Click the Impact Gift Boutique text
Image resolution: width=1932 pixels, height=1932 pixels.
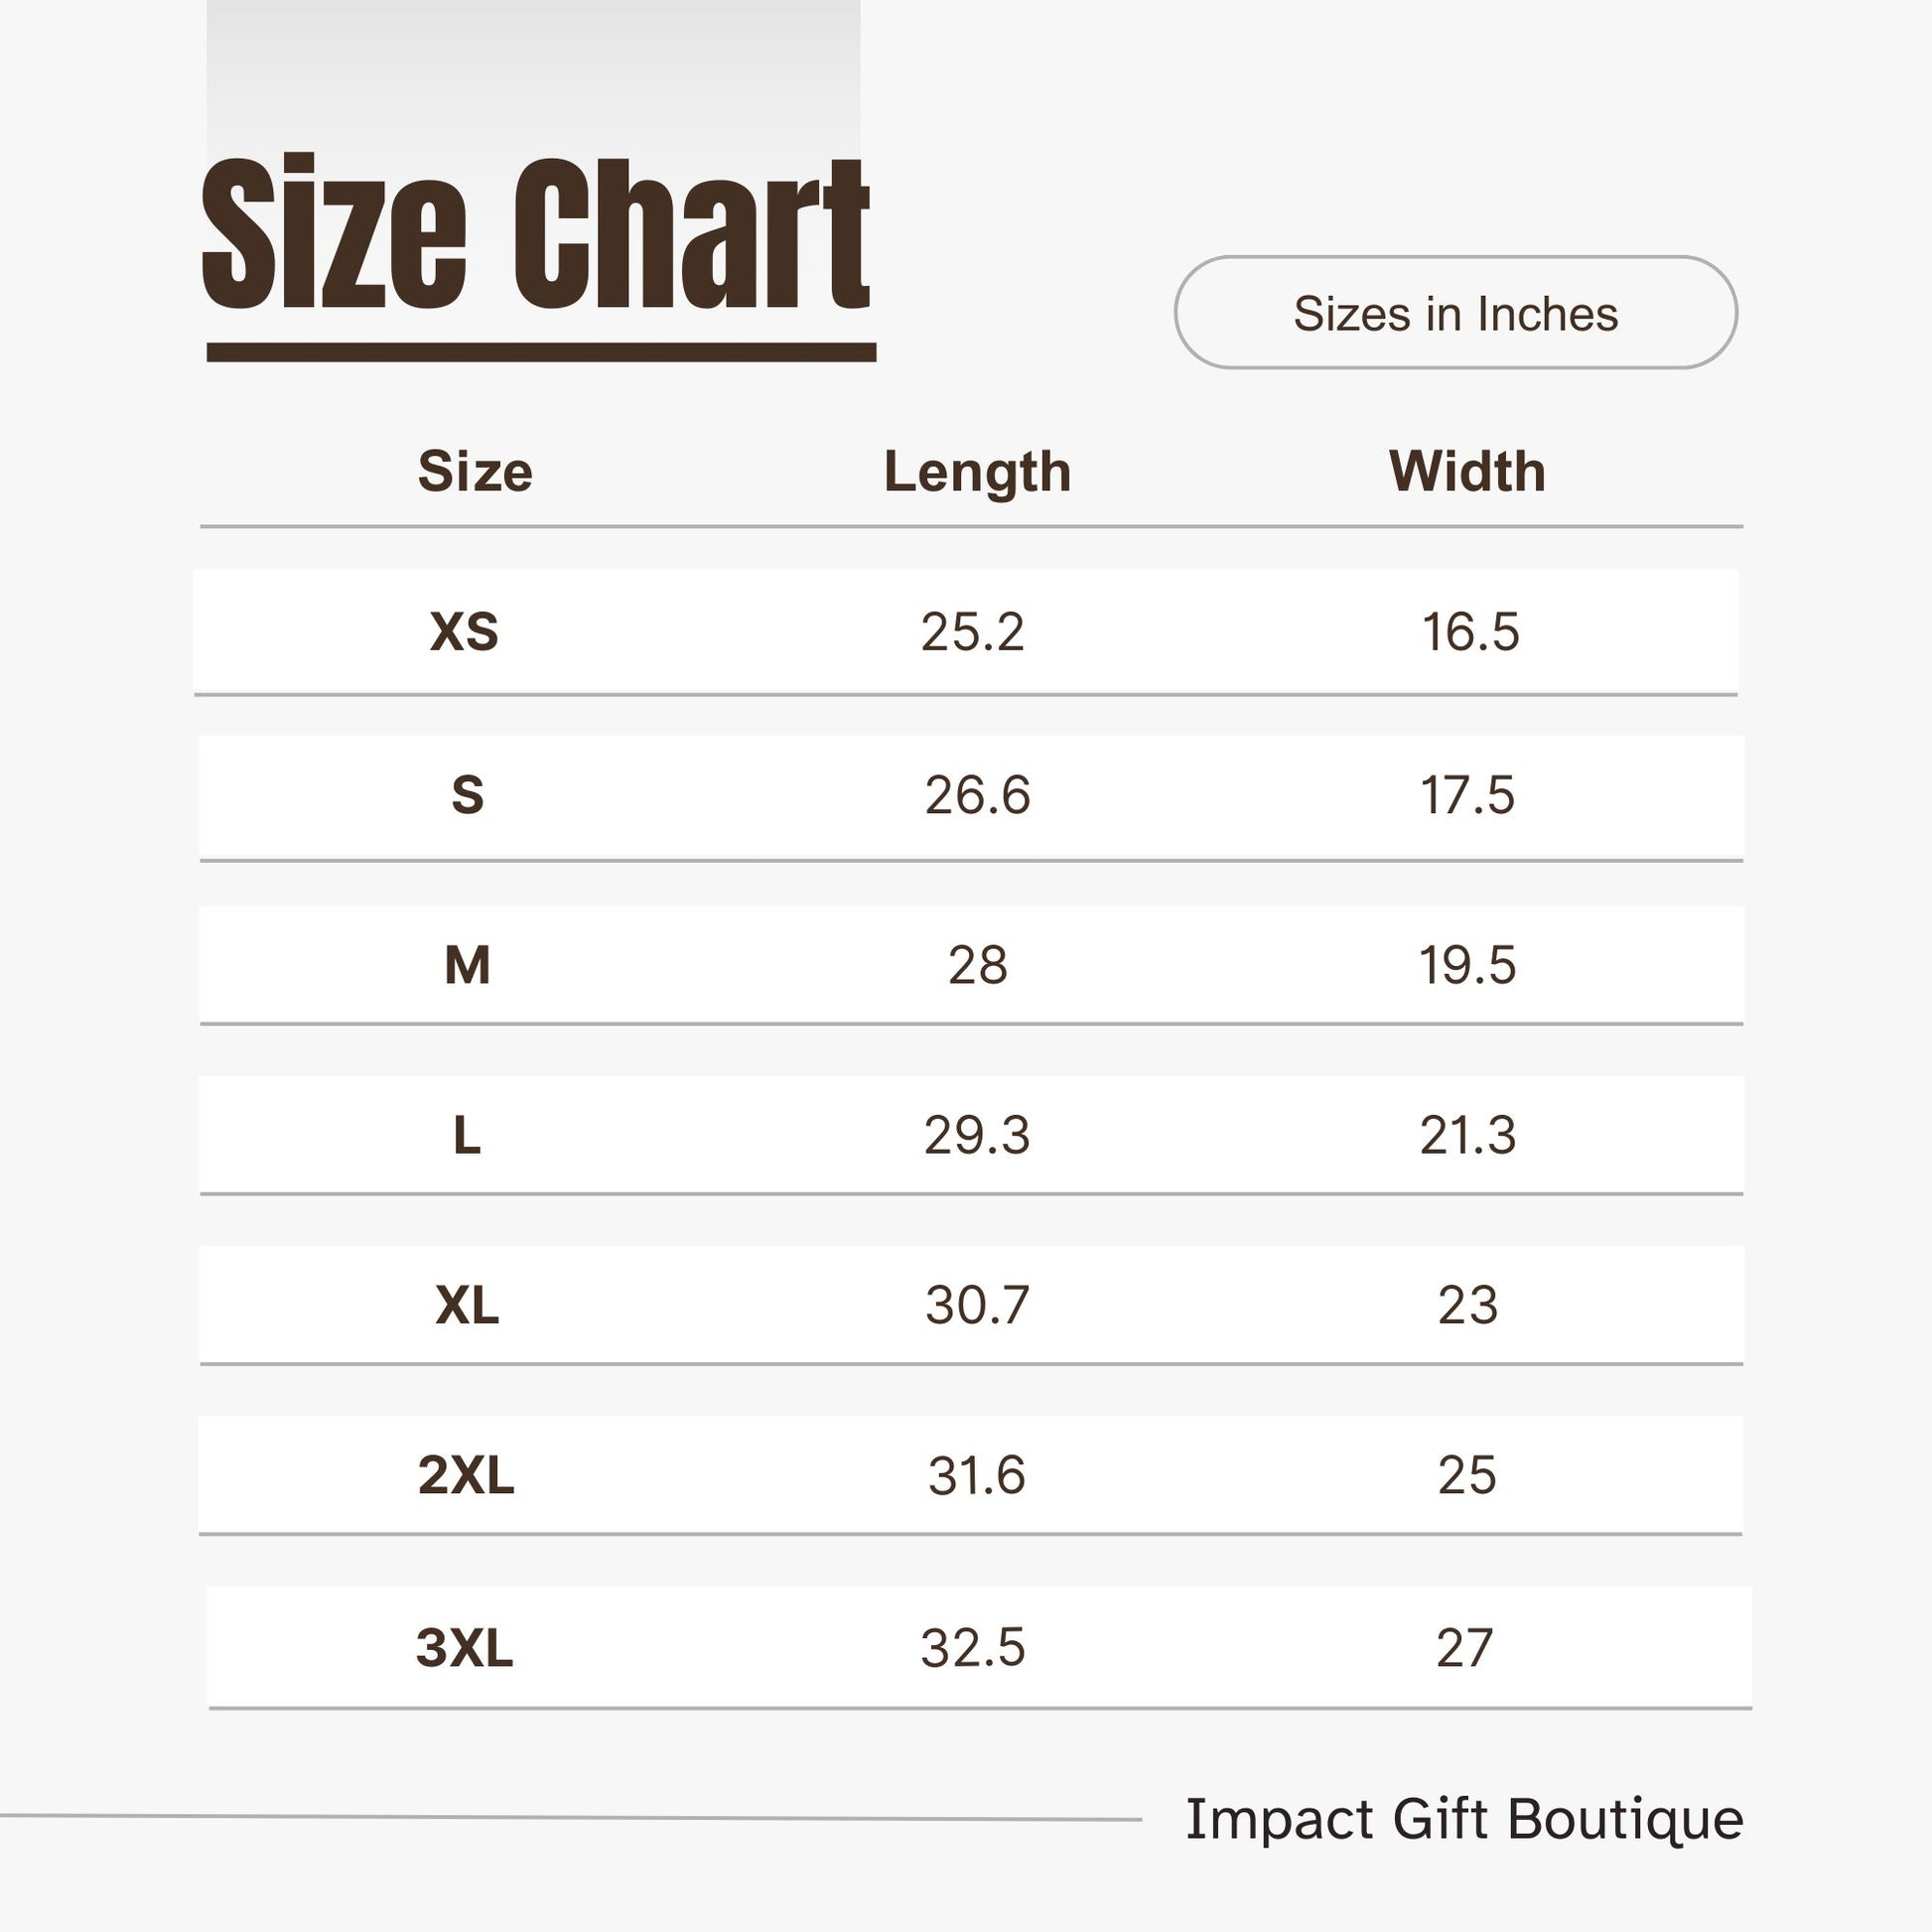pyautogui.click(x=1464, y=1819)
